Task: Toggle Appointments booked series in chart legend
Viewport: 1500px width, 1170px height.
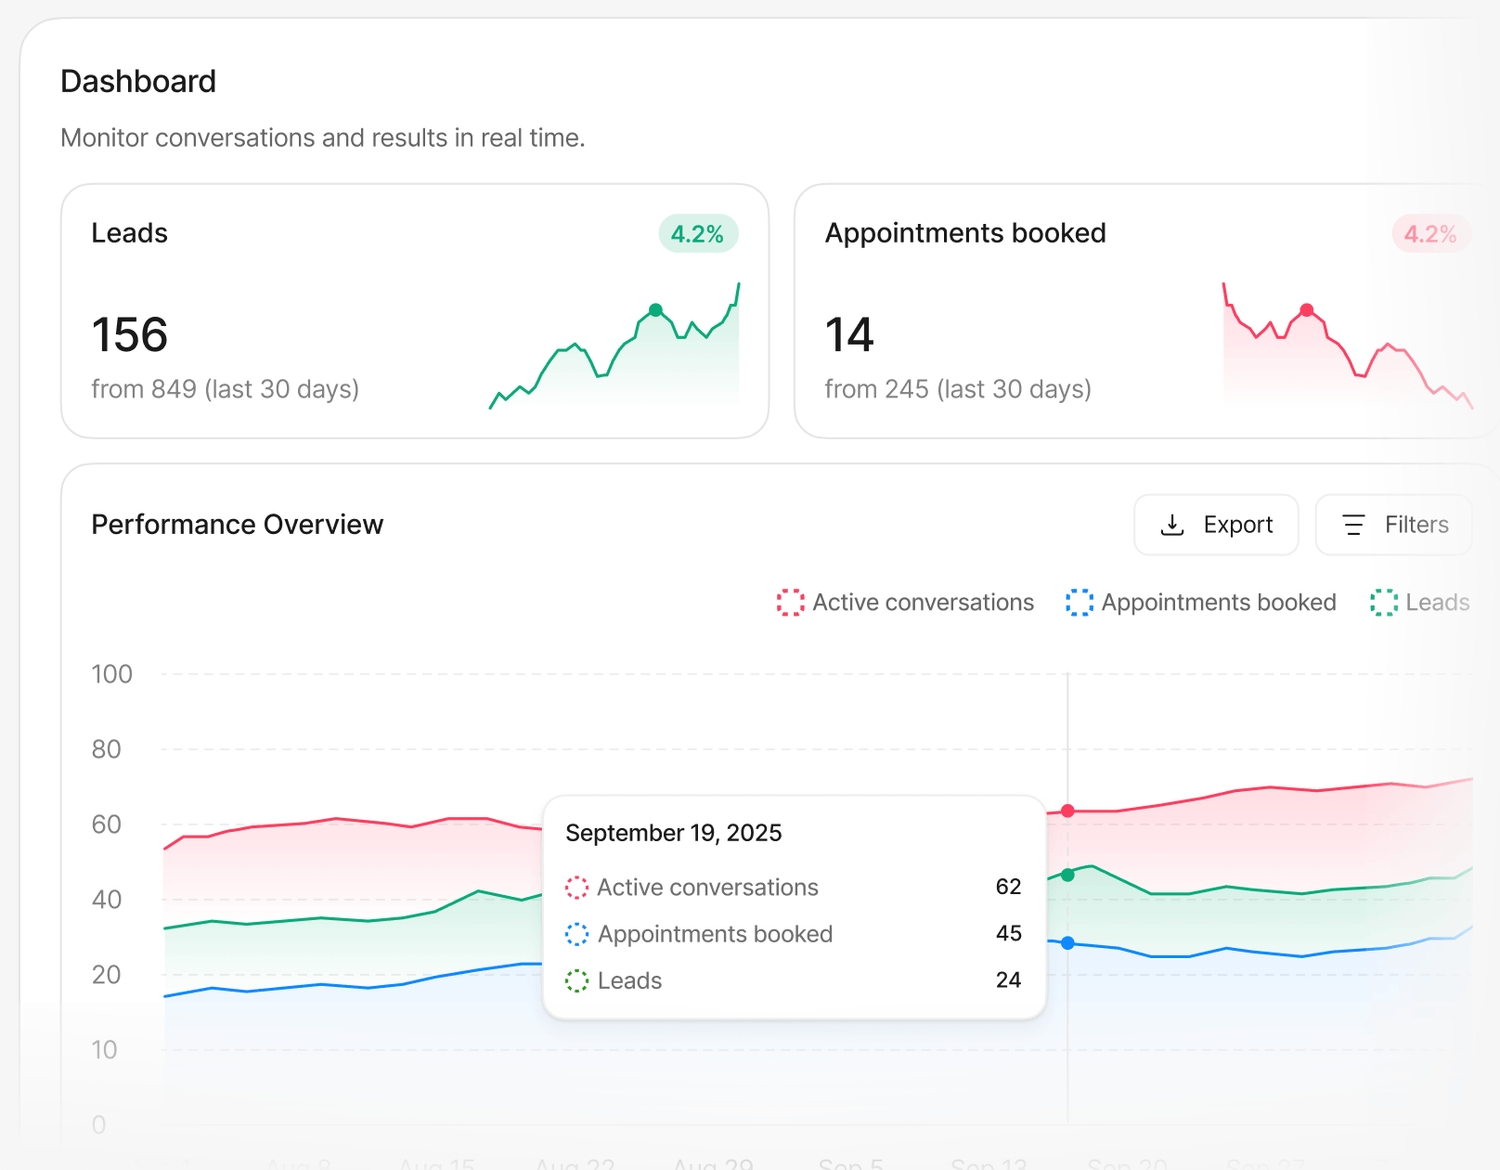Action: tap(1201, 602)
